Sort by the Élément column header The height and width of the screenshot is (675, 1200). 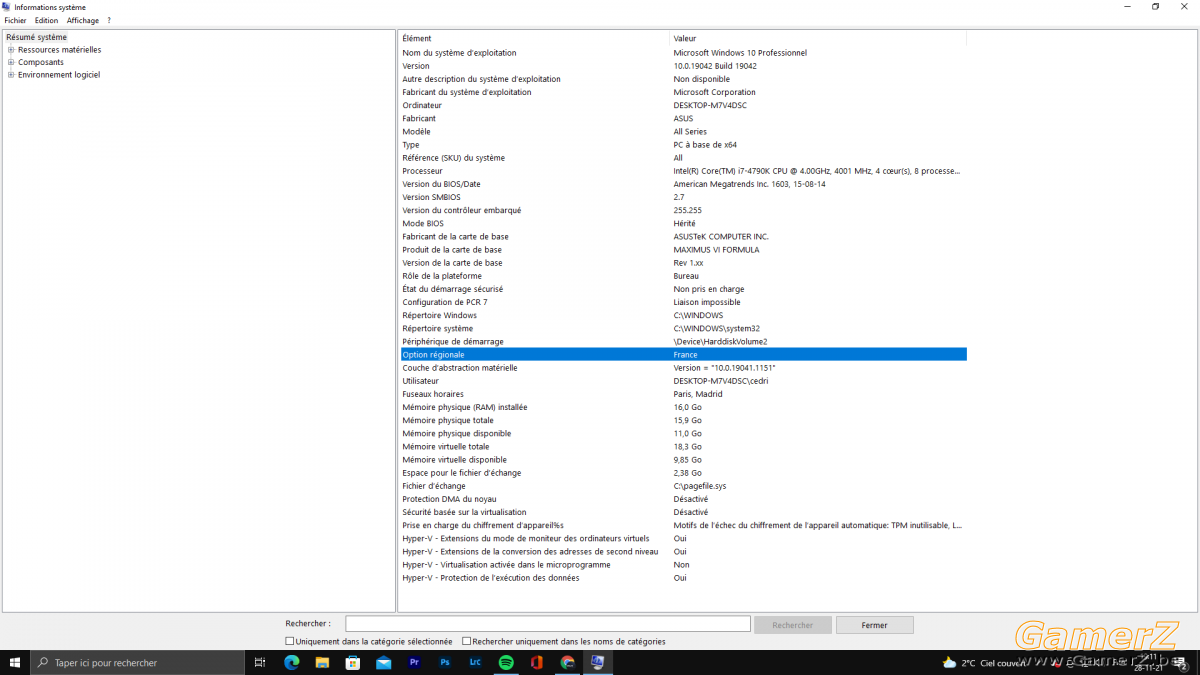click(x=534, y=38)
